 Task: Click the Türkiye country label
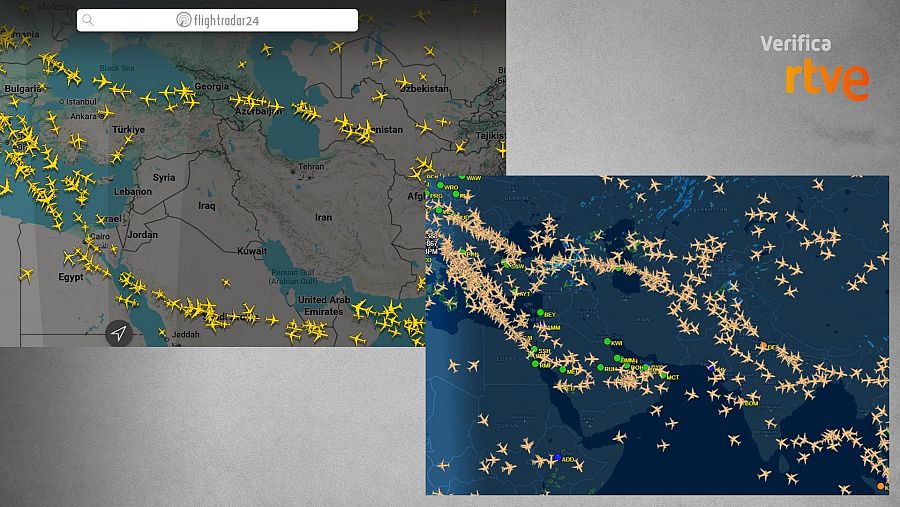coord(129,130)
